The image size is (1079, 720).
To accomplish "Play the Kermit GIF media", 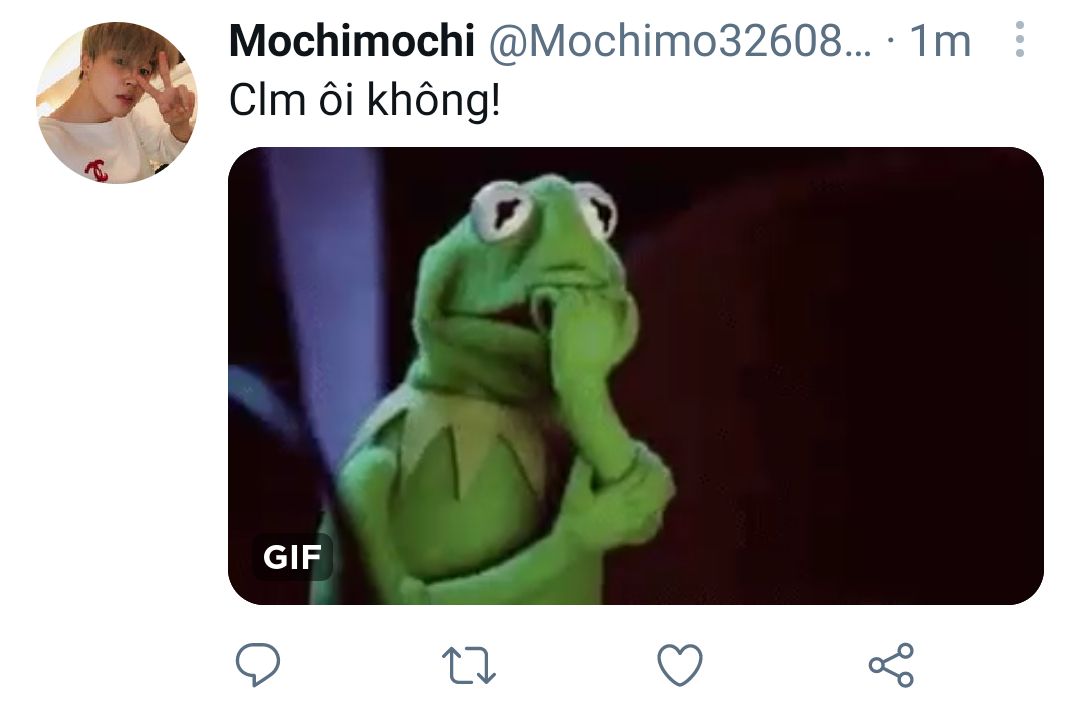I will point(636,376).
